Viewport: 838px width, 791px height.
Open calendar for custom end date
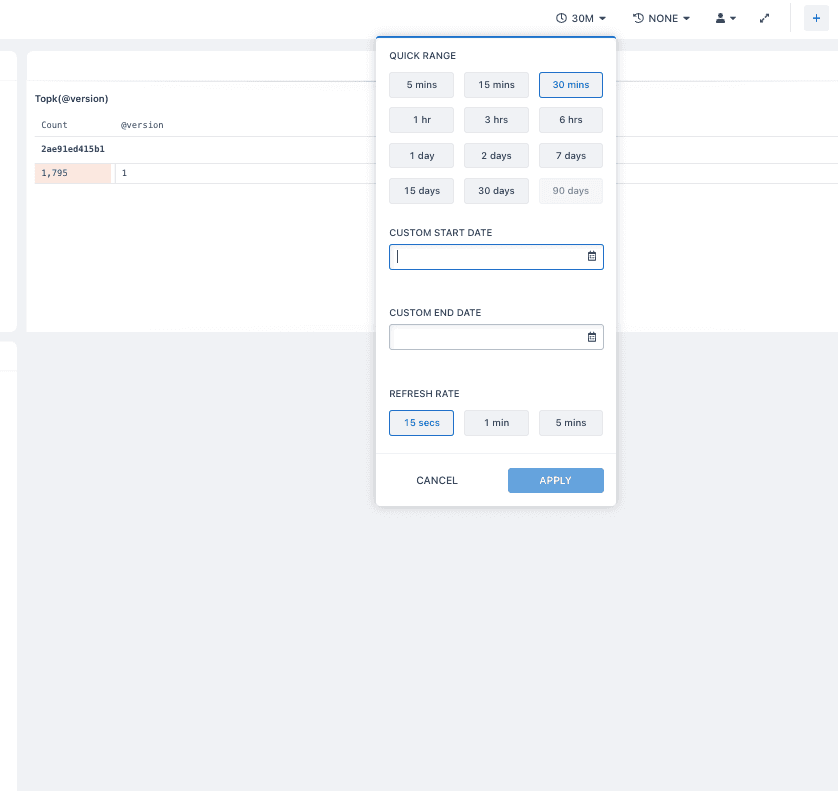coord(592,337)
